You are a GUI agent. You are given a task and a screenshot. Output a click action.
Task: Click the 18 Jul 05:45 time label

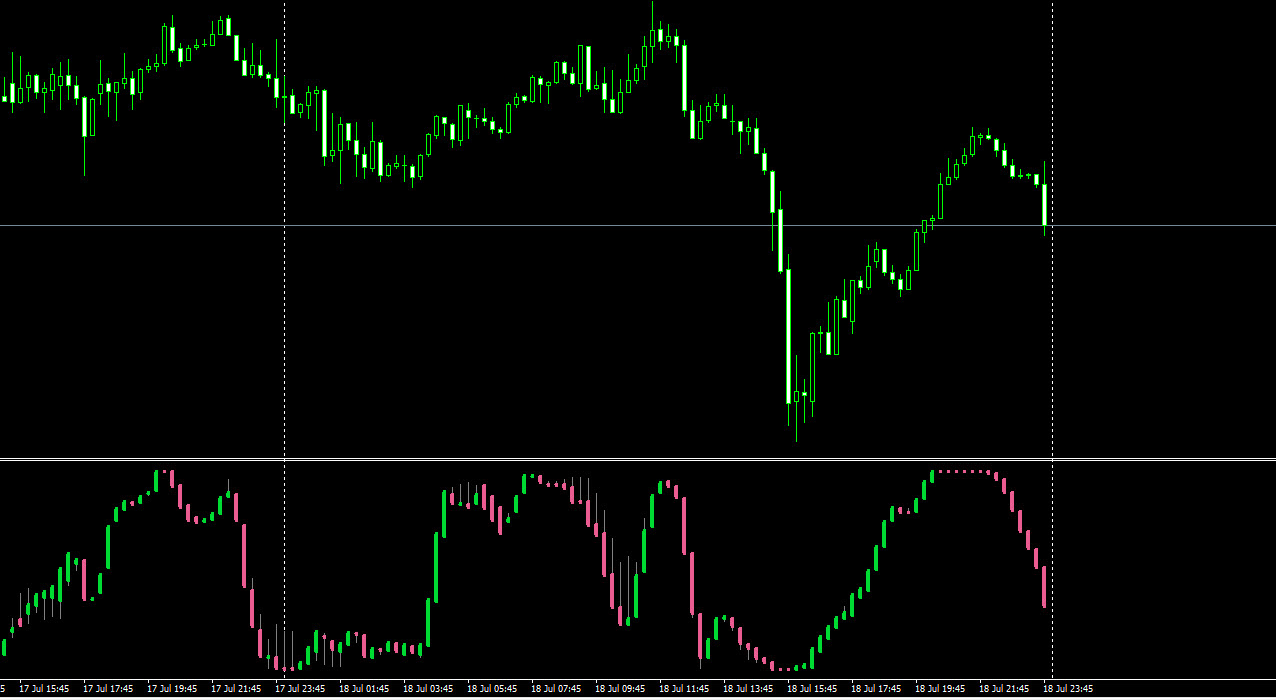[x=492, y=689]
